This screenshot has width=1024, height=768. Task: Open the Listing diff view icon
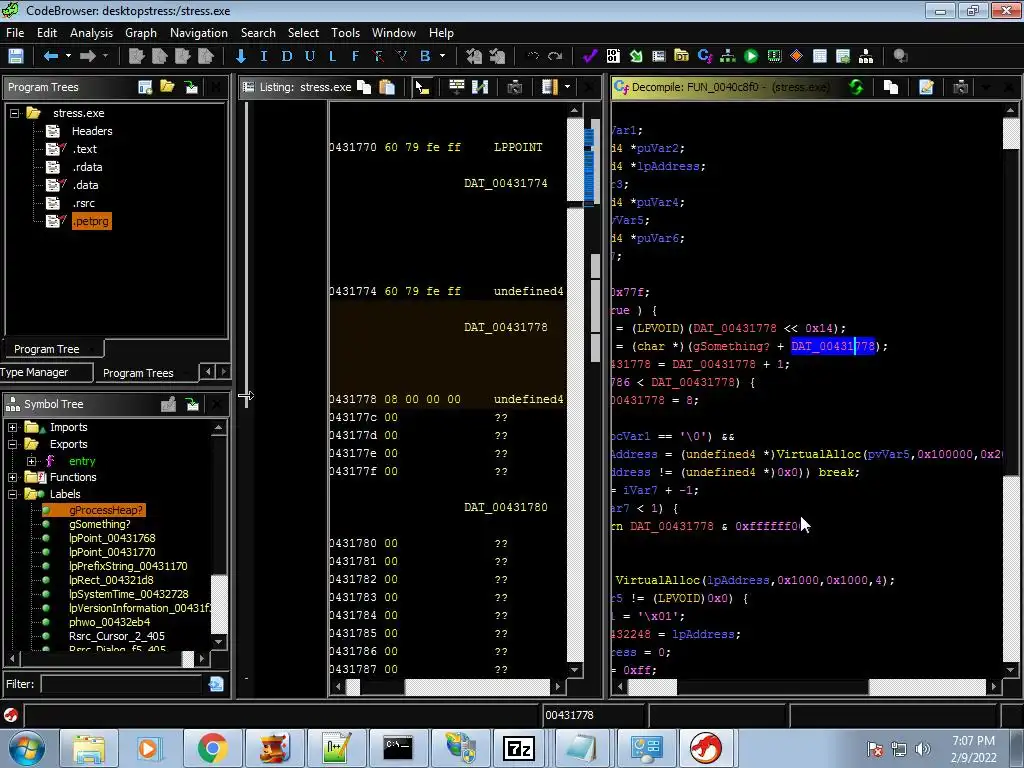(480, 87)
